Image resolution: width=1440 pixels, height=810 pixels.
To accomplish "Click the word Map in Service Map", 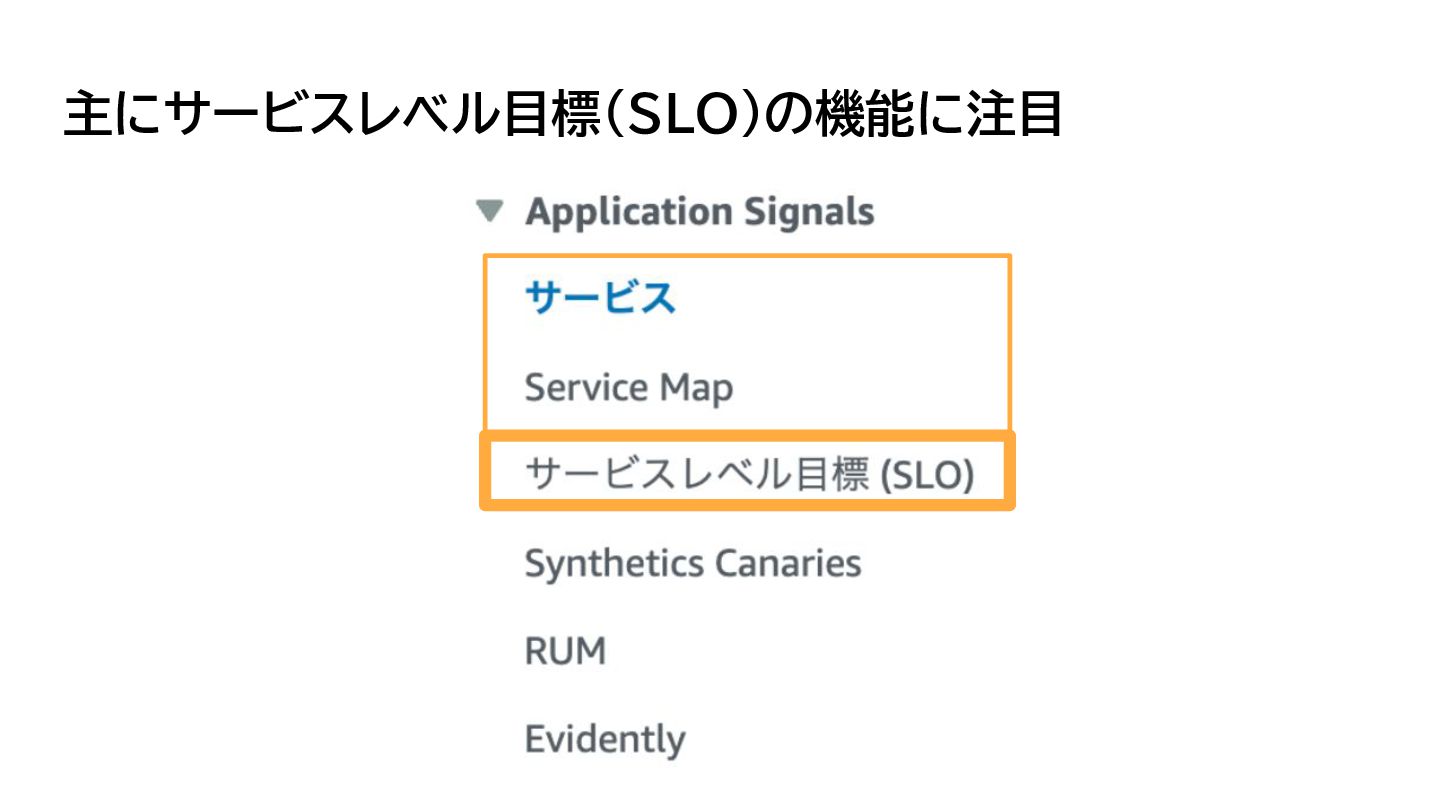I will tap(699, 388).
